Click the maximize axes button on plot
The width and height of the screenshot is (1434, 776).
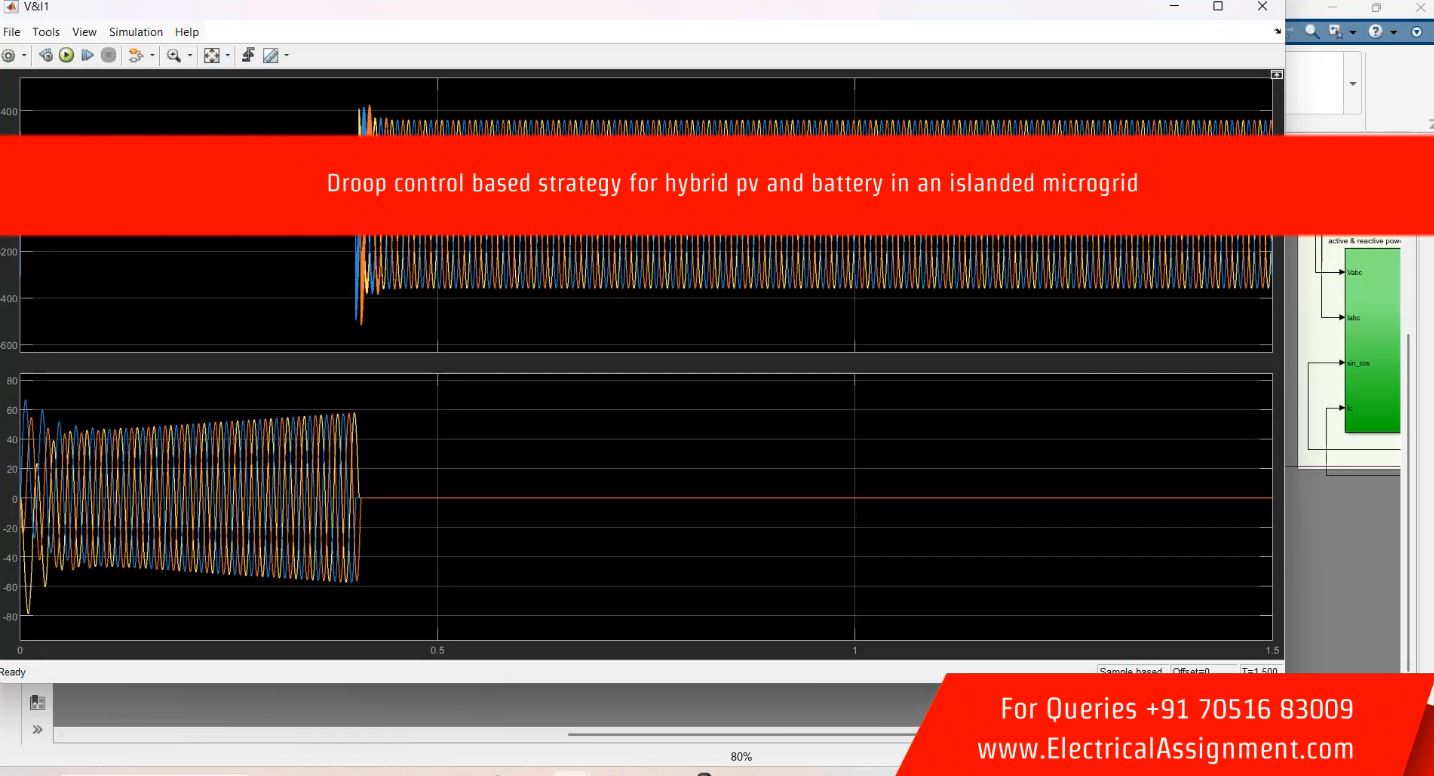[1276, 75]
